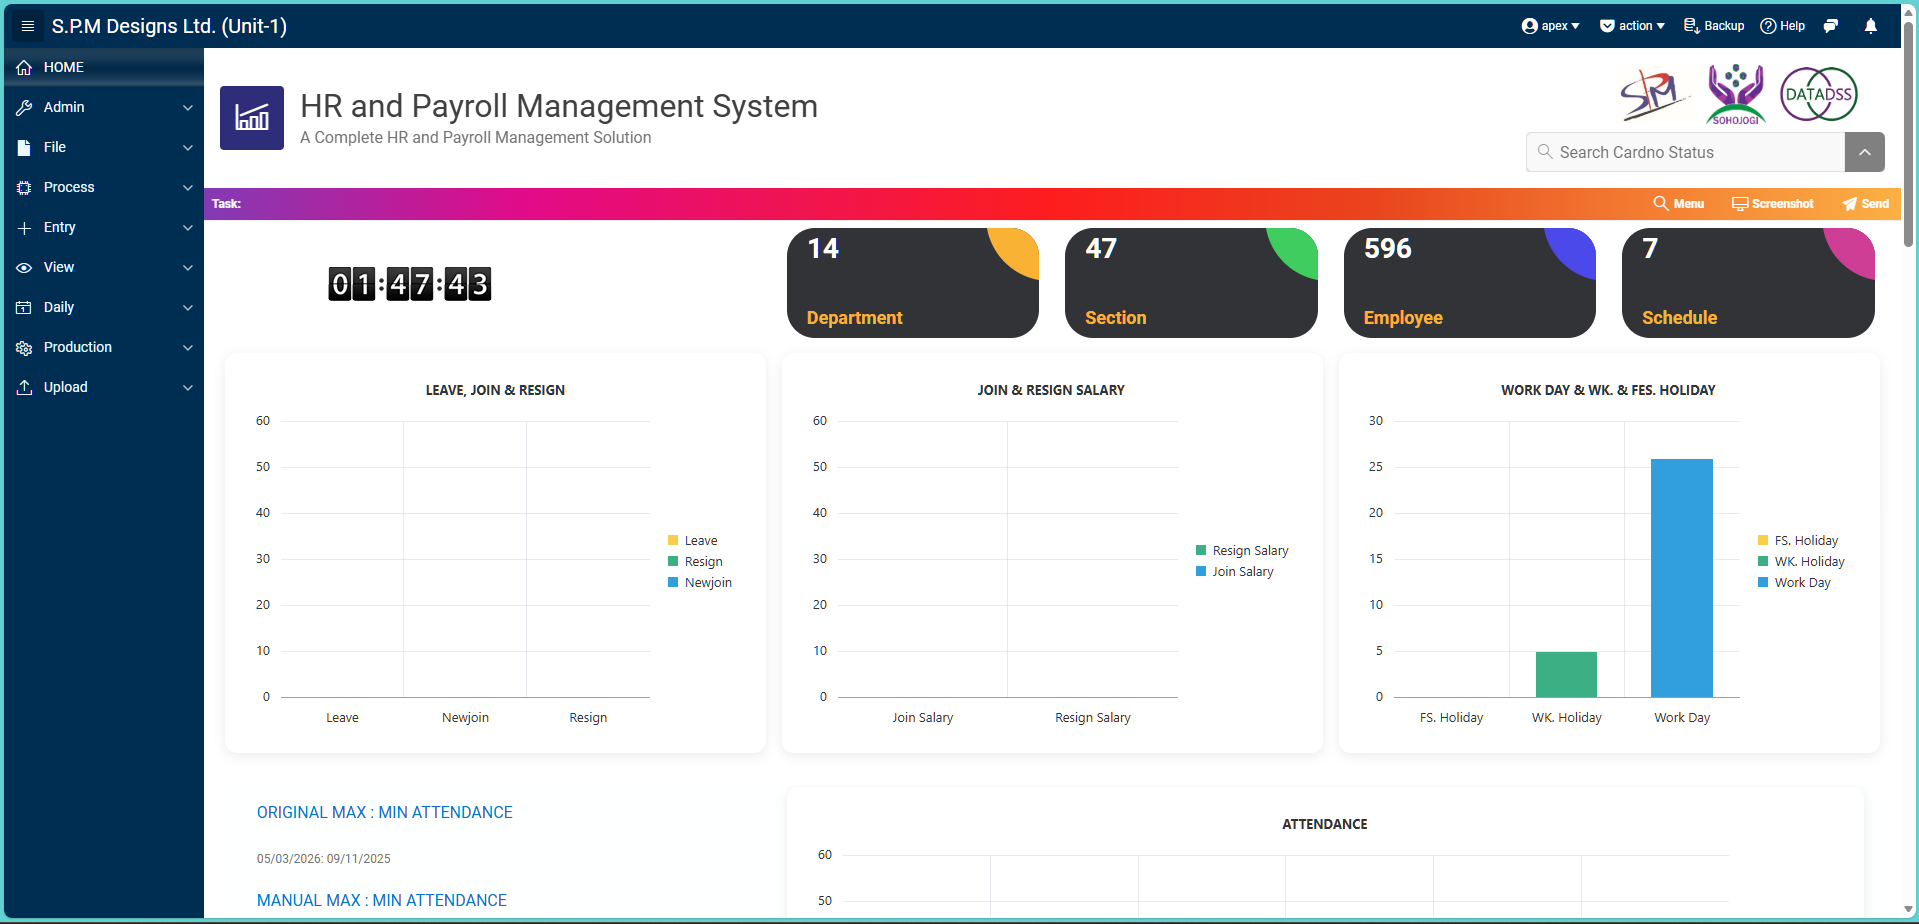Open the Daily sidebar menu
1919x924 pixels.
(104, 307)
